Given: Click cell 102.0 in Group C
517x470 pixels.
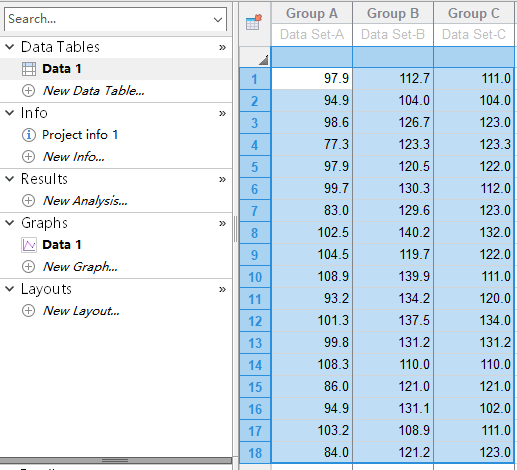Looking at the screenshot, I should pyautogui.click(x=474, y=409).
